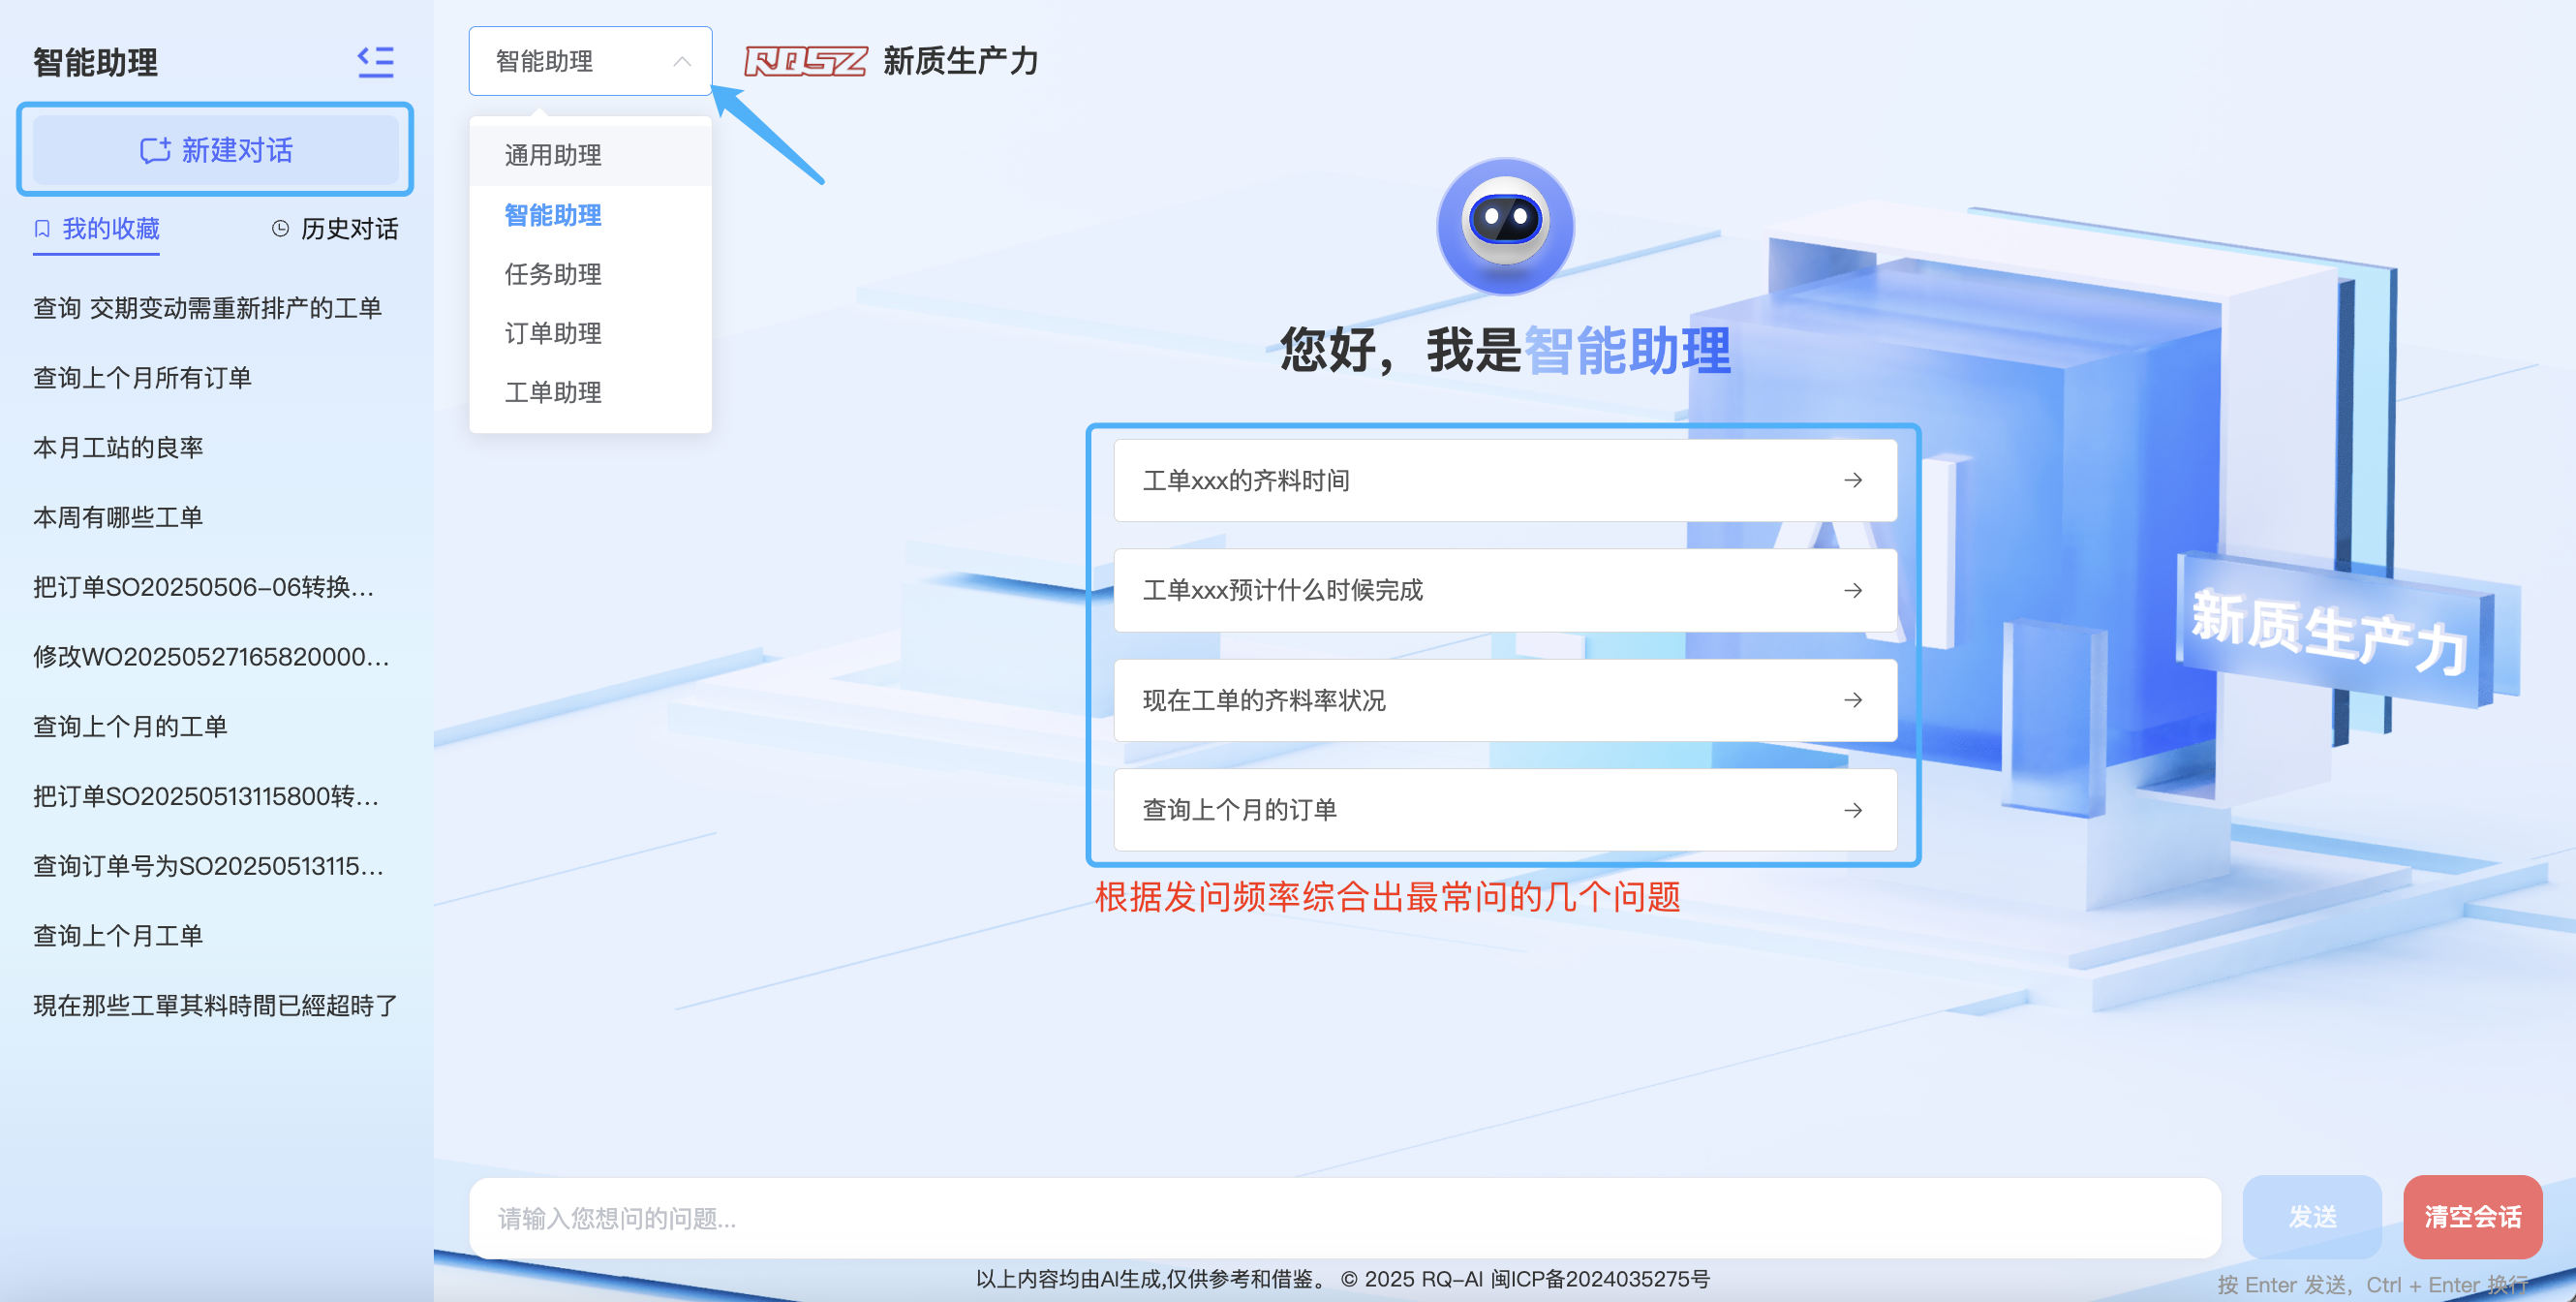This screenshot has width=2576, height=1302.
Task: Click the clock icon beside 历史对话
Action: 281,229
